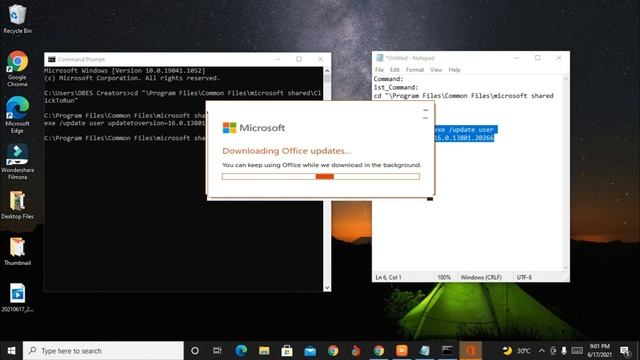Open the touch keyboard tray icon

click(577, 351)
